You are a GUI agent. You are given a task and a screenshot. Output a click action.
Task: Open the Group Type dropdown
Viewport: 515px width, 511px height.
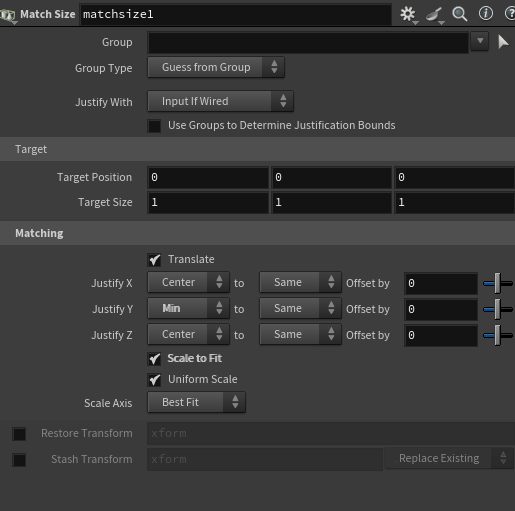[216, 67]
